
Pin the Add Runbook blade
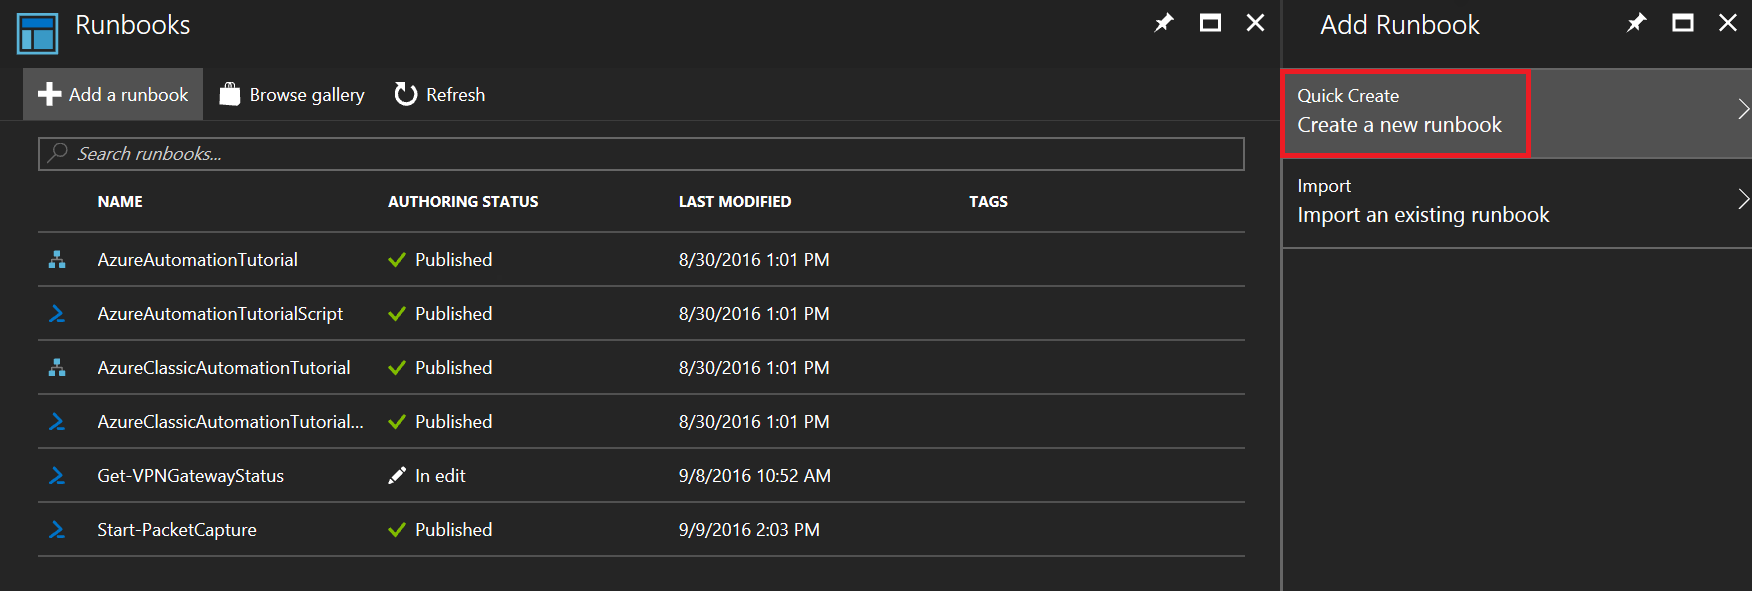1637,23
